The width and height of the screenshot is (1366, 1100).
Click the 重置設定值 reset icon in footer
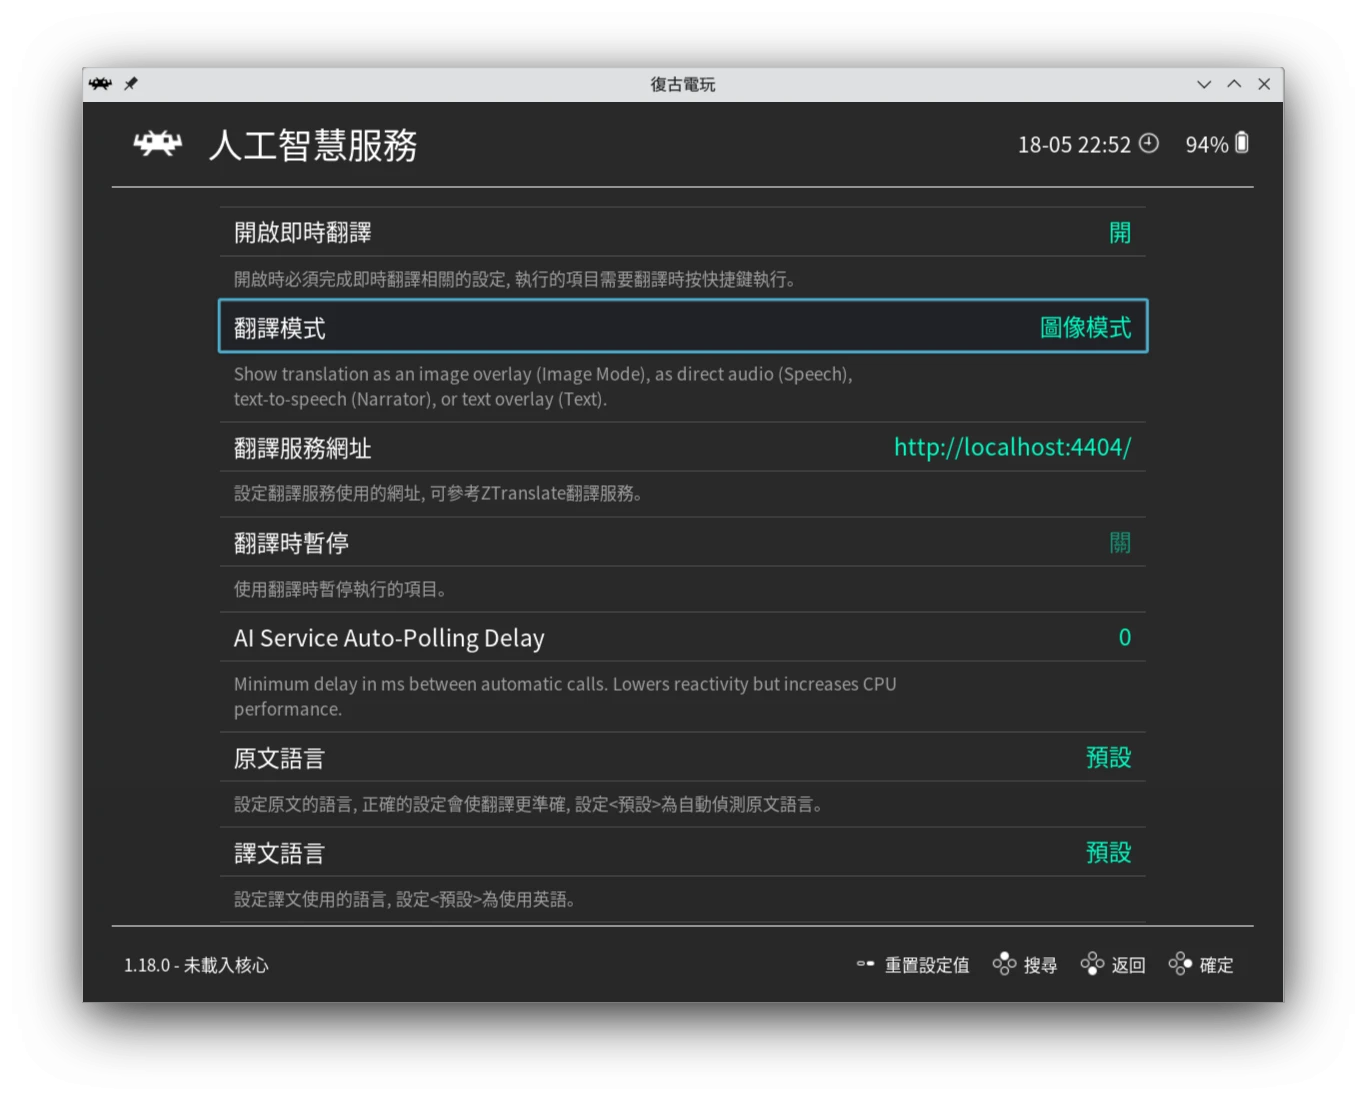point(865,964)
